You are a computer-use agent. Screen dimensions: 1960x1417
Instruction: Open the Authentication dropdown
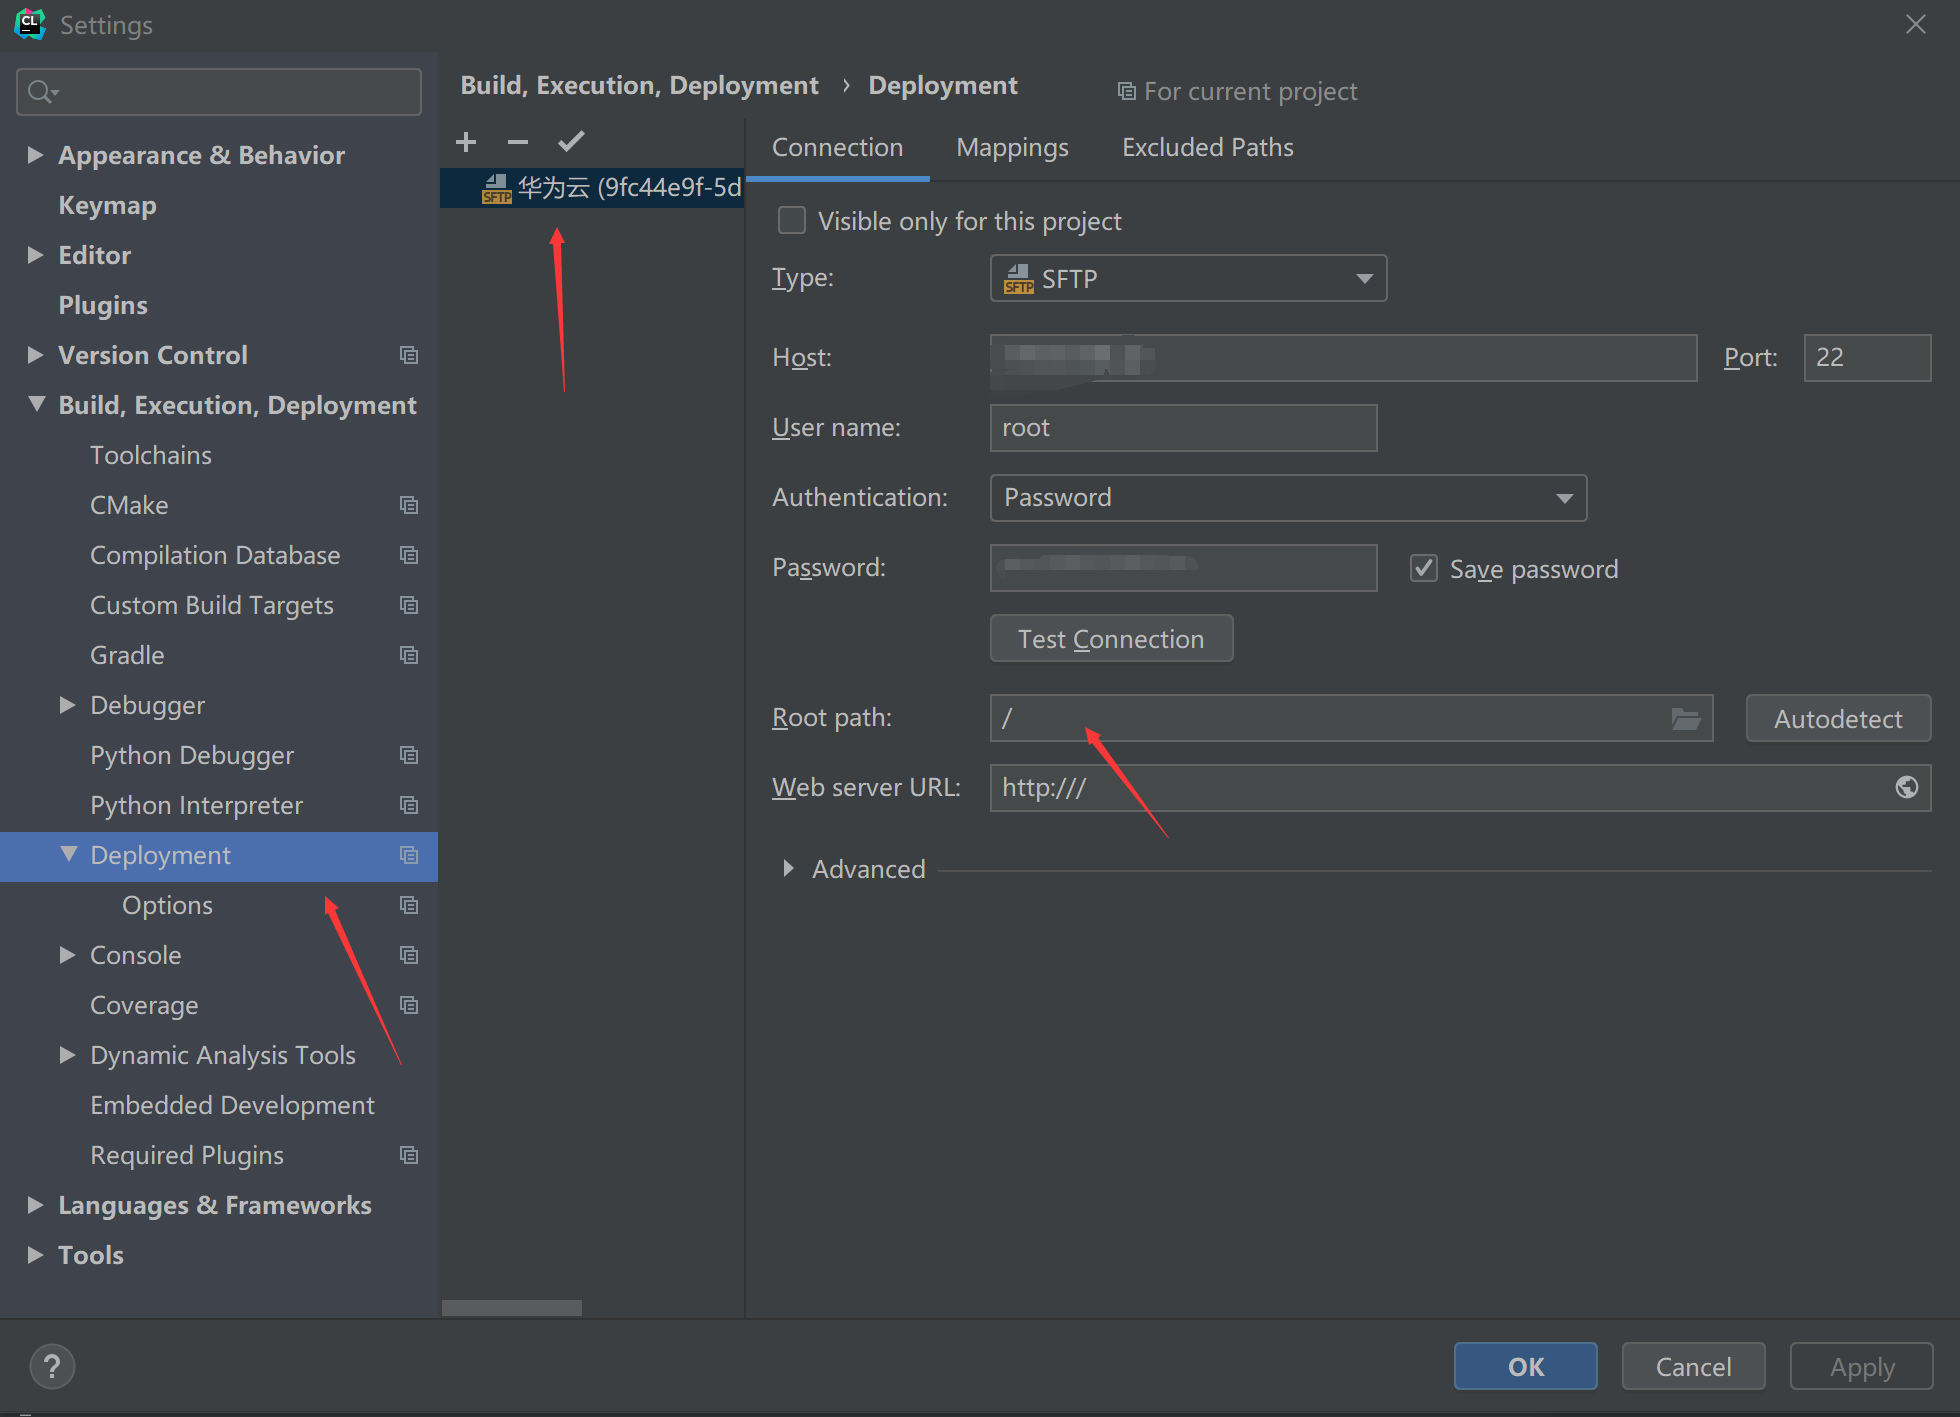pos(1565,497)
